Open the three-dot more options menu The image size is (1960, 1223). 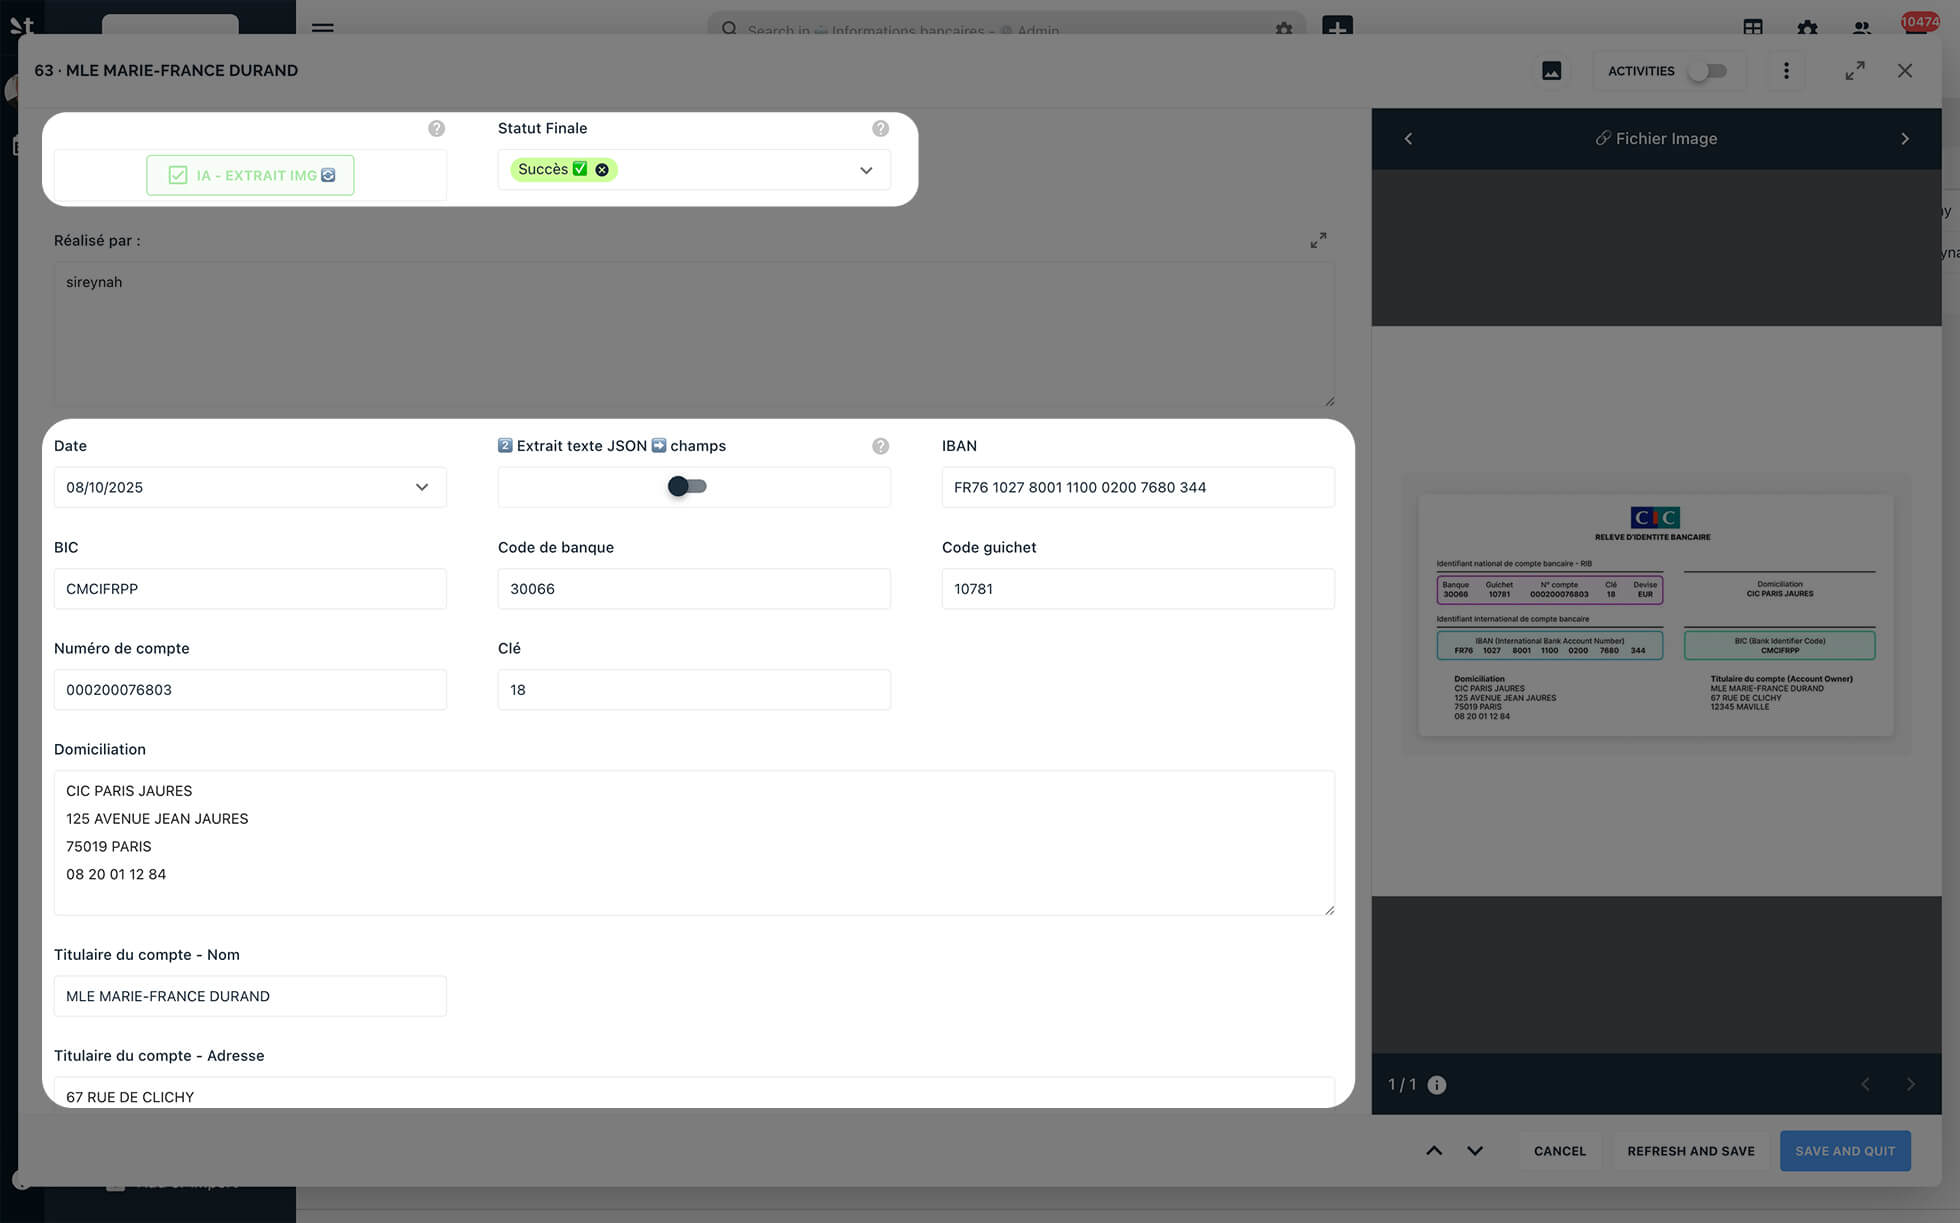[1786, 71]
